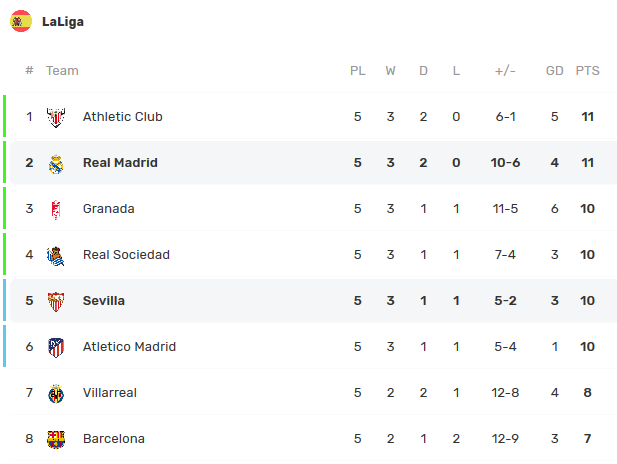This screenshot has height=464, width=617.
Task: Click the Real Sociedad crest icon
Action: pyautogui.click(x=56, y=255)
